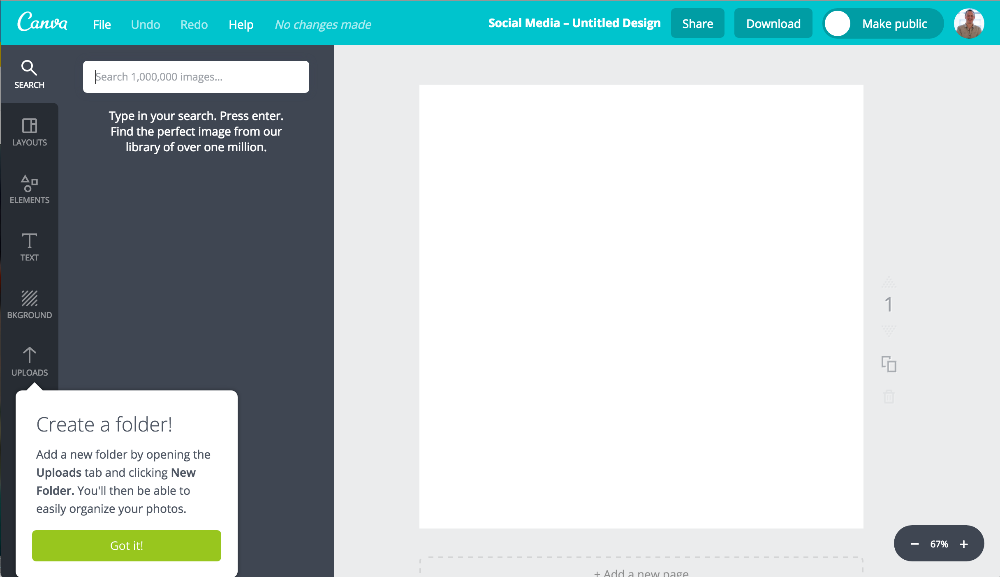Click Undo in the top bar
The height and width of the screenshot is (577, 1000).
[145, 24]
